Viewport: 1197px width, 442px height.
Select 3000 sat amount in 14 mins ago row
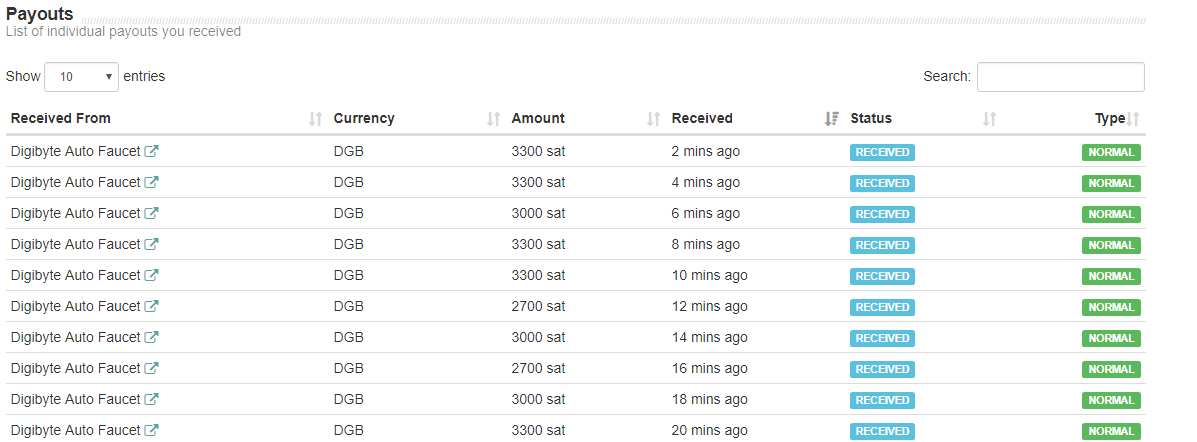click(x=538, y=337)
